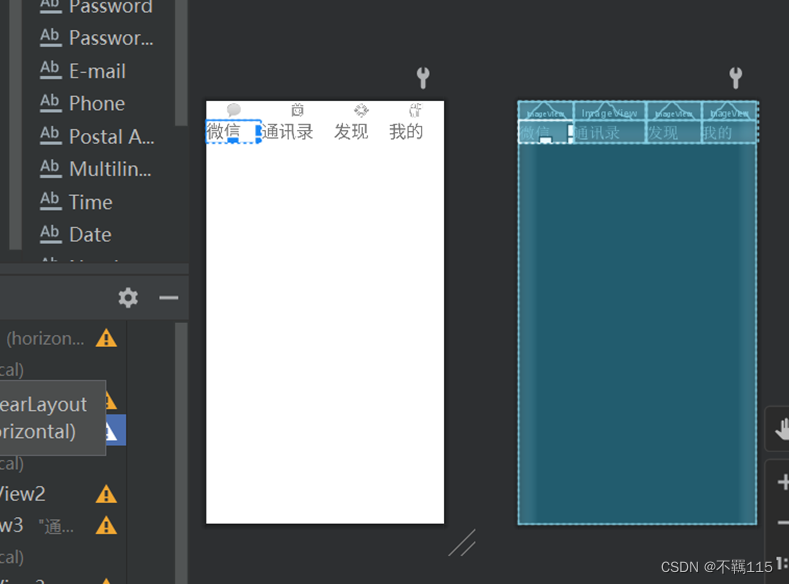Screen dimensions: 789x584
Task: Click the component tree scrollbar
Action: [181, 453]
